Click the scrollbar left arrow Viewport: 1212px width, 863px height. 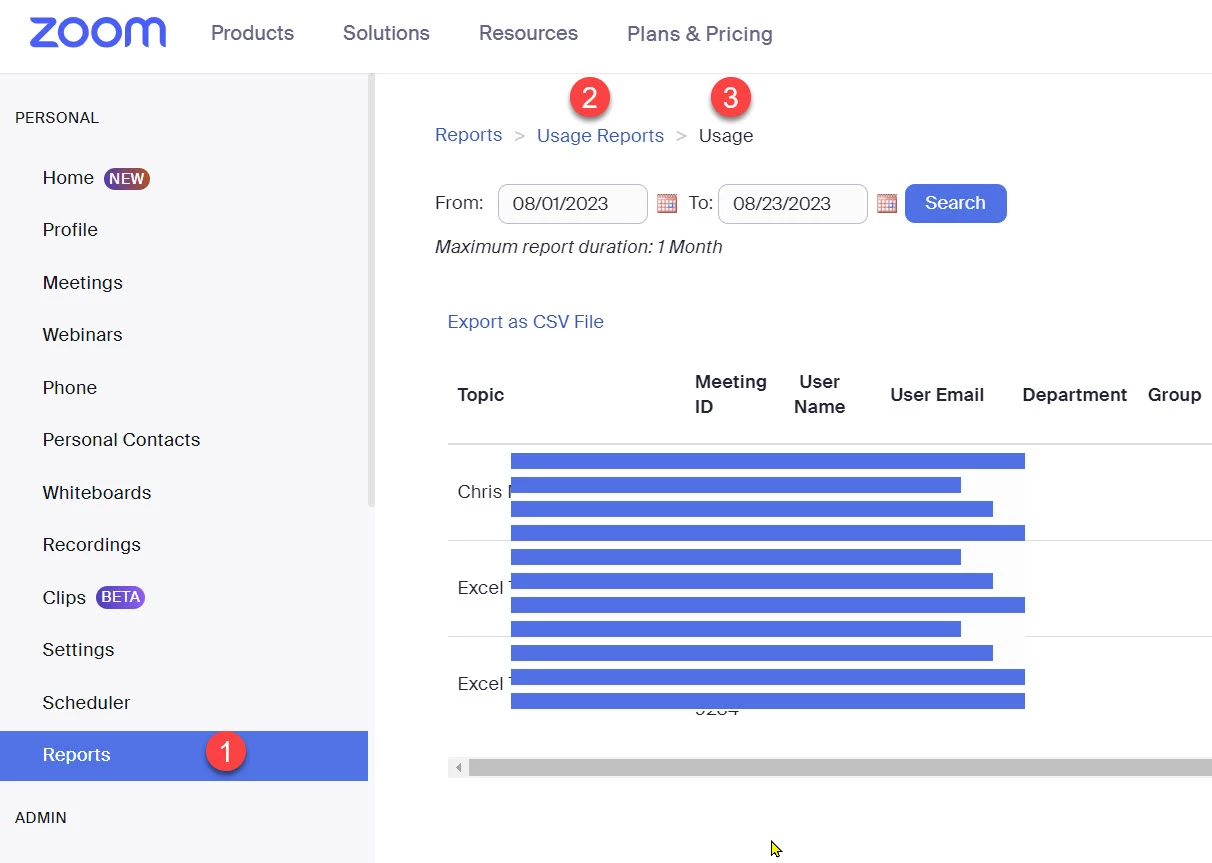click(x=459, y=768)
